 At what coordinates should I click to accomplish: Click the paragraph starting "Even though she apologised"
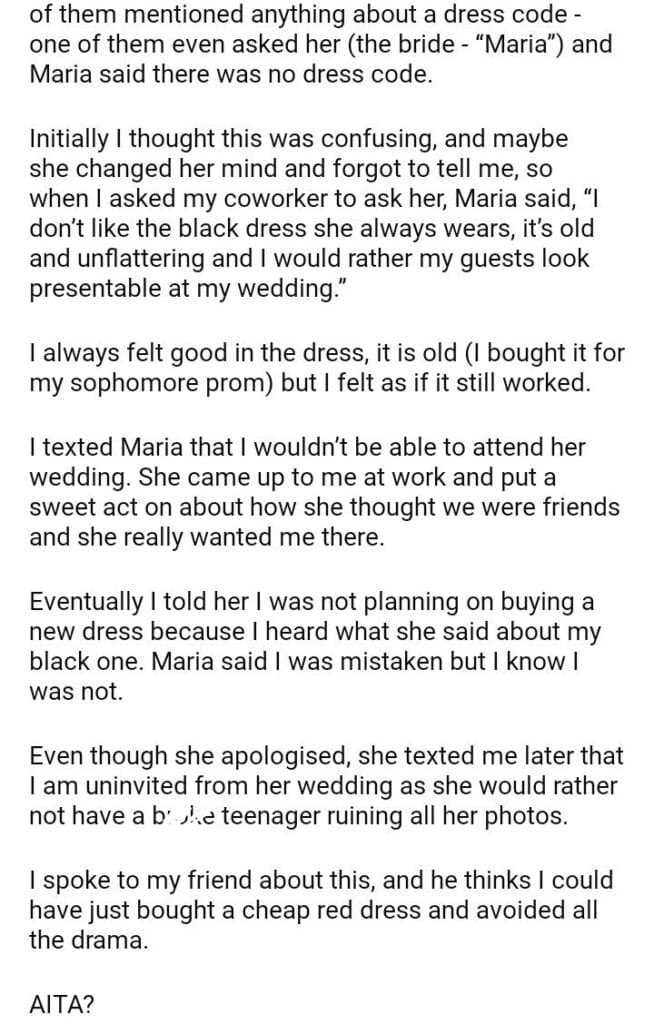322,786
